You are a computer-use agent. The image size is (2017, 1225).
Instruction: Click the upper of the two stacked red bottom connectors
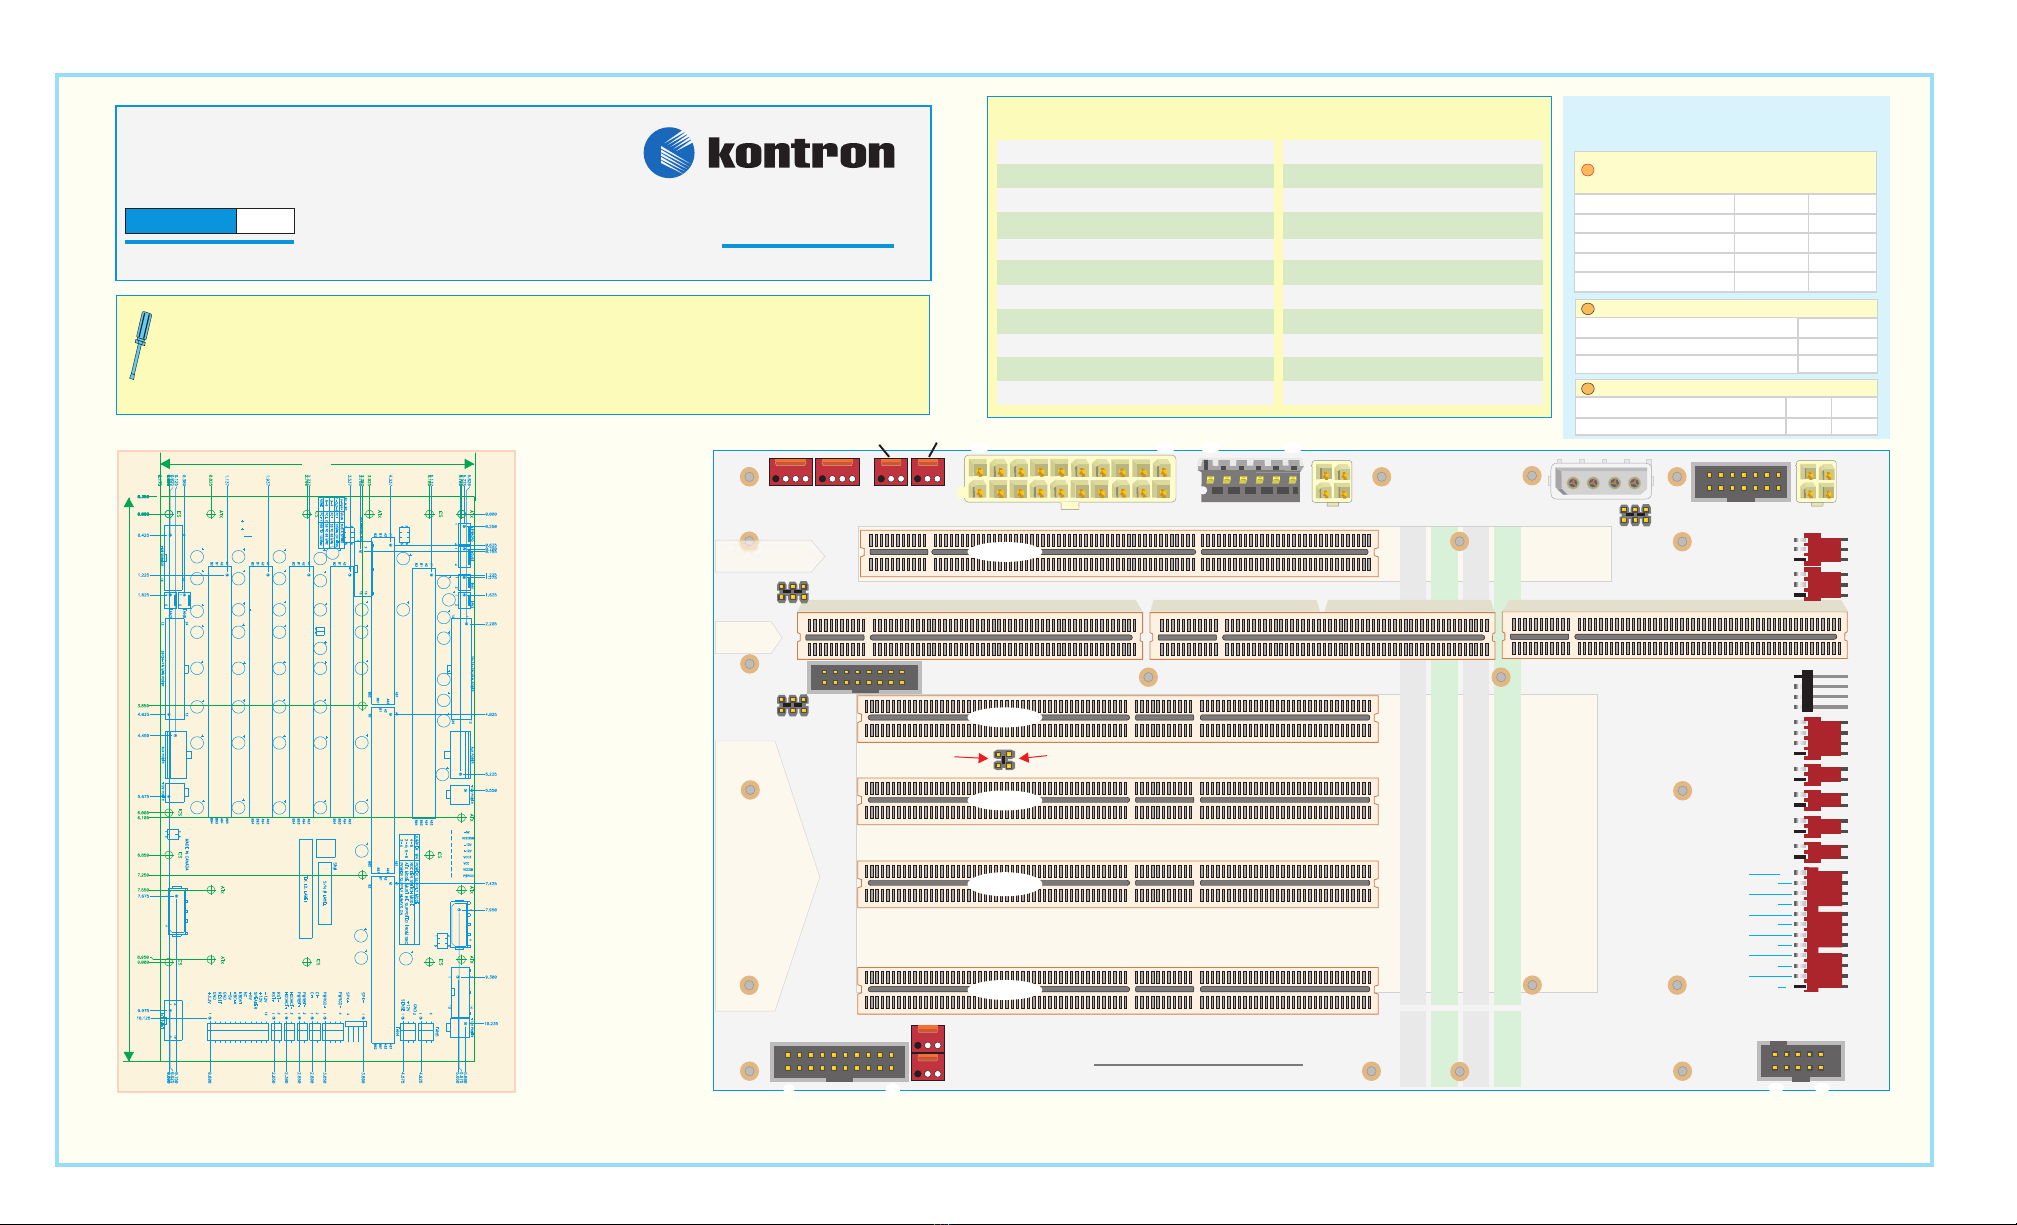click(928, 1039)
